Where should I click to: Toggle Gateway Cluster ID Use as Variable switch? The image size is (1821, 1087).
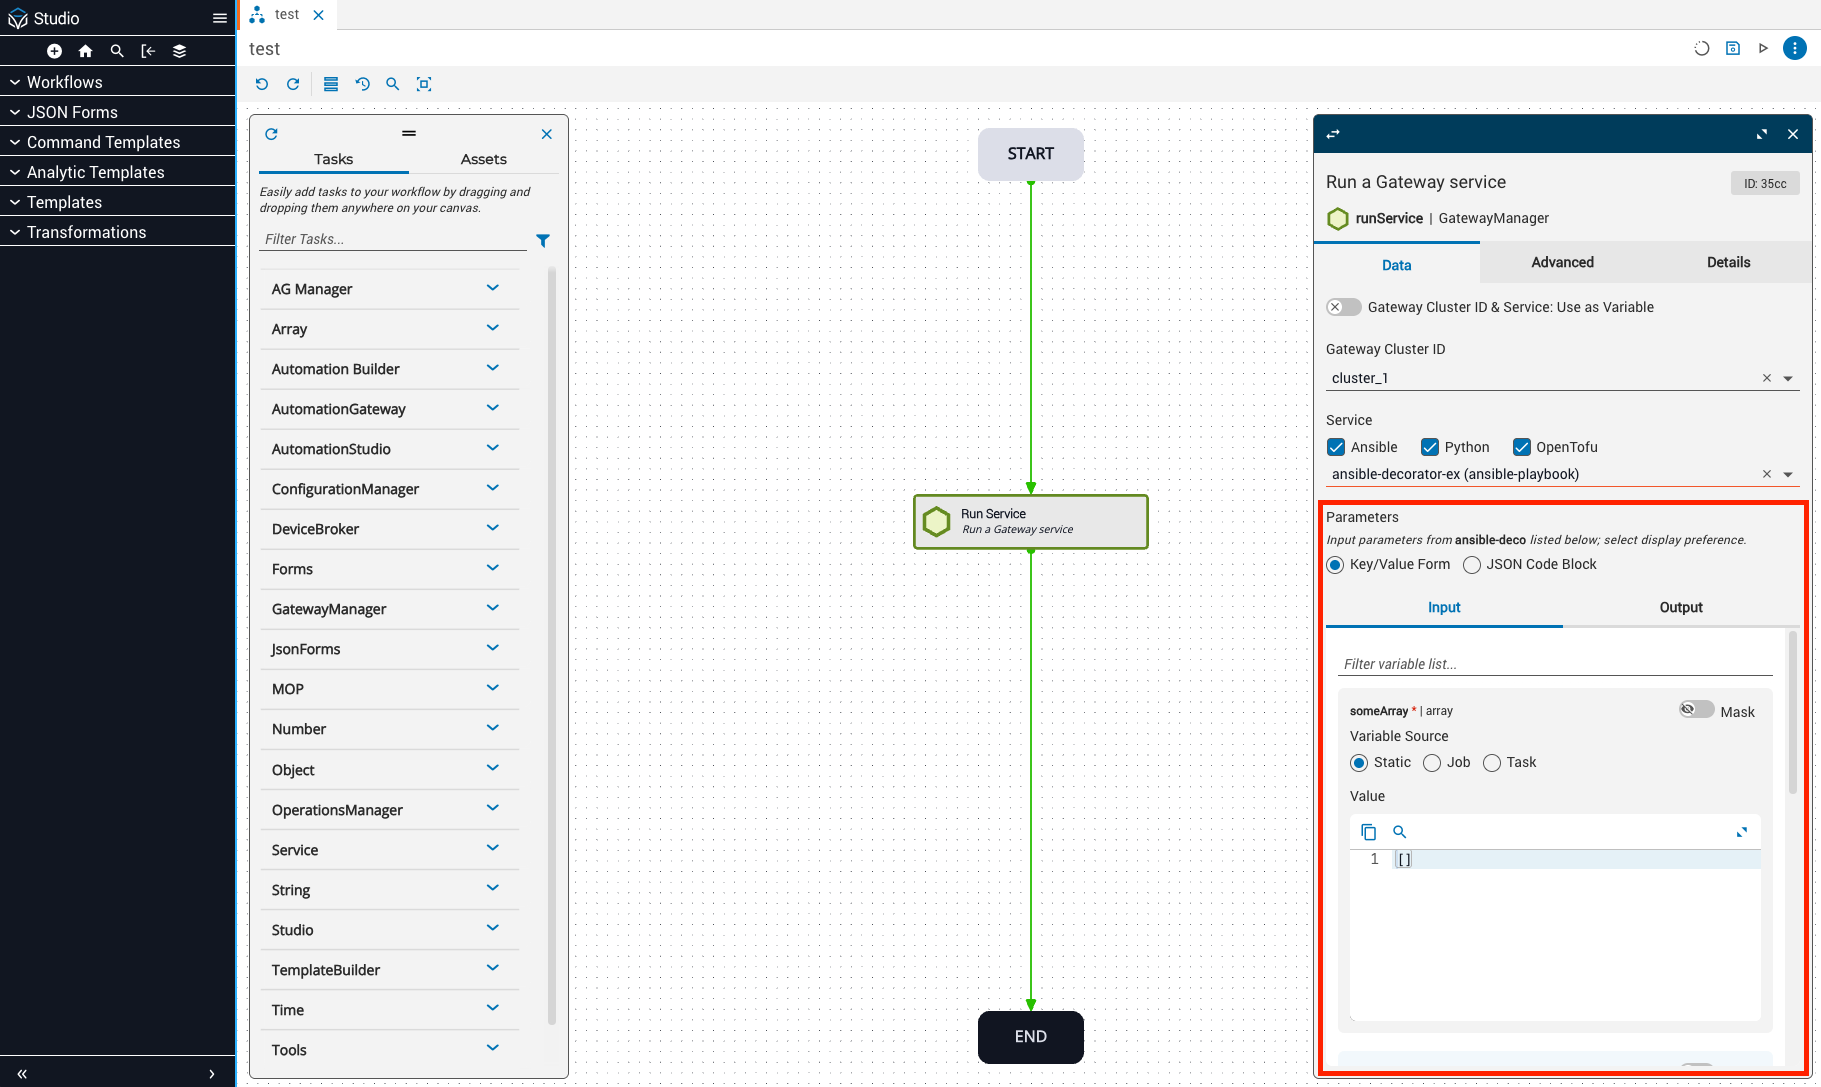(x=1343, y=307)
